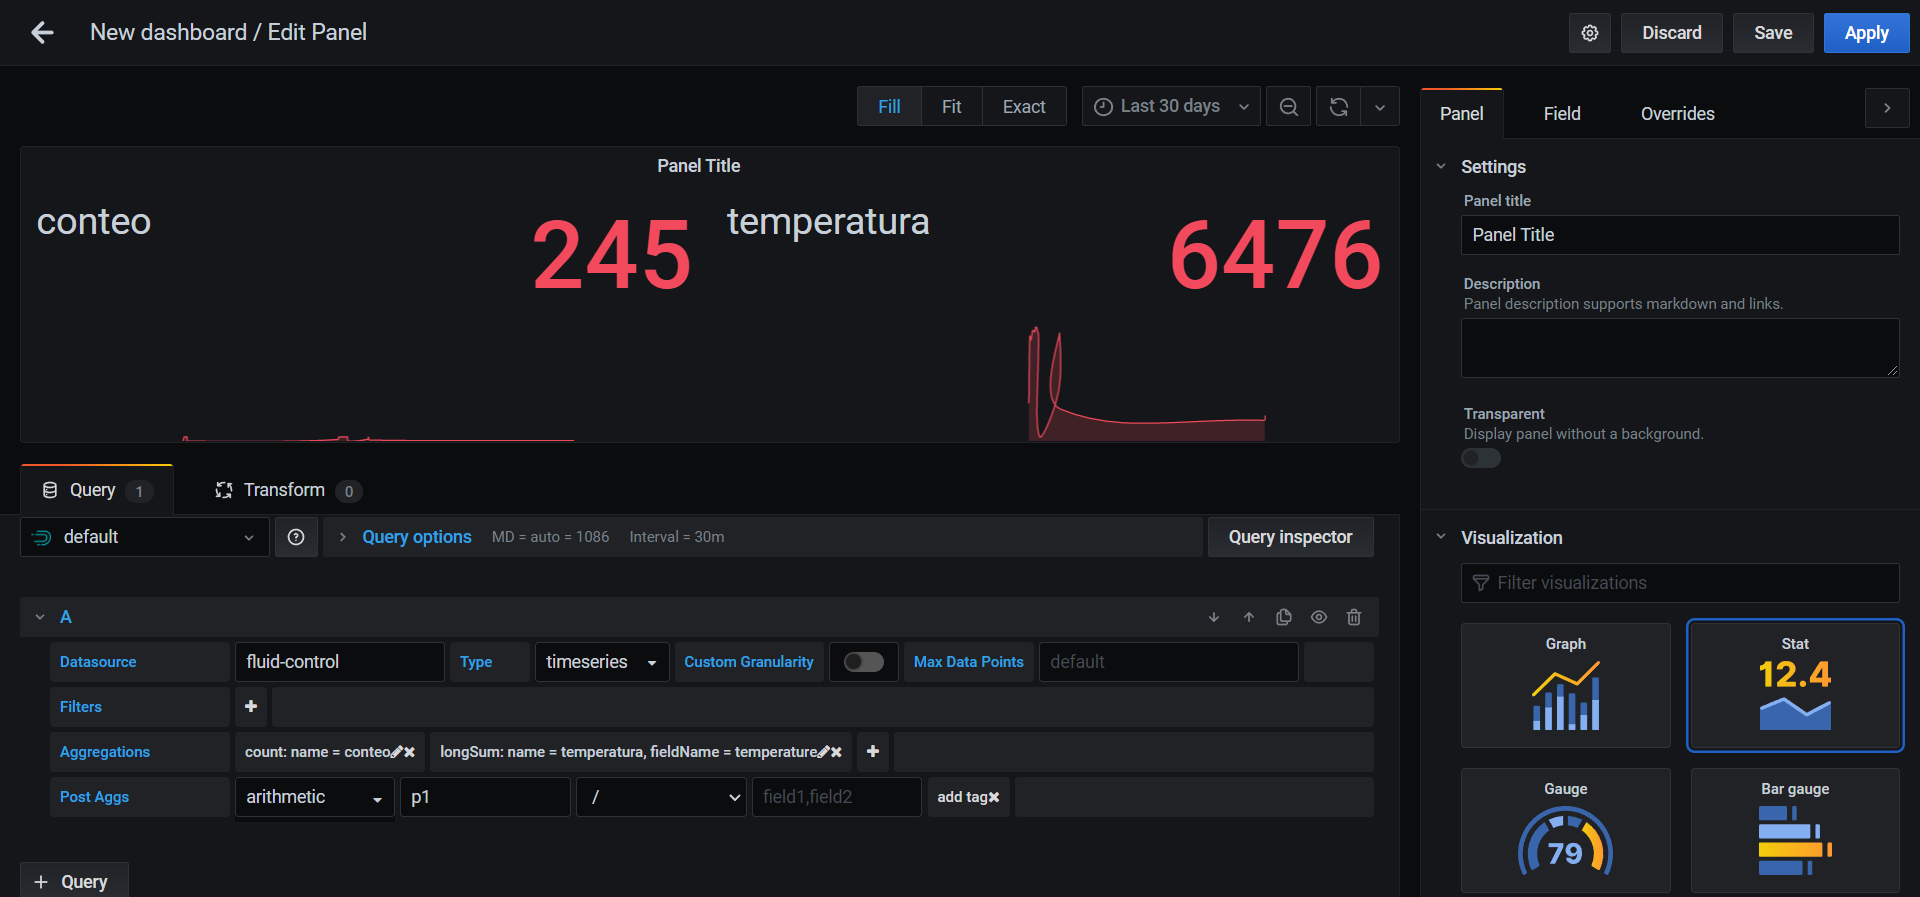Click the fluid-control datasource field
This screenshot has height=897, width=1920.
click(x=340, y=662)
